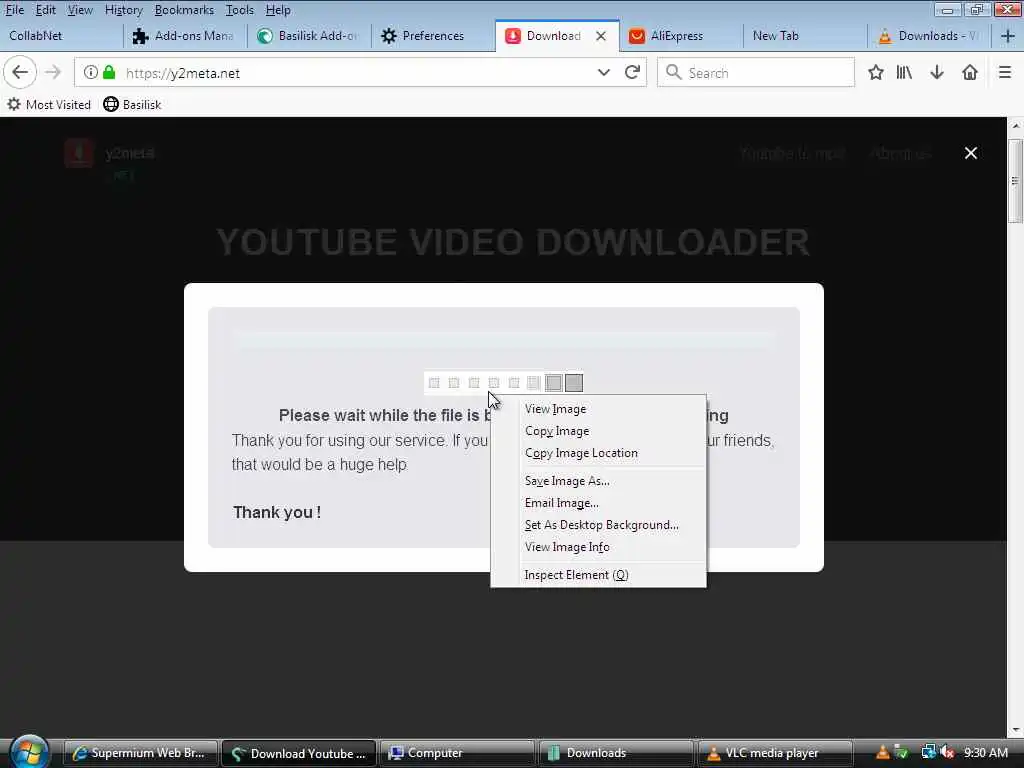Click the 9:30 AM system clock
This screenshot has width=1024, height=768.
coord(985,753)
